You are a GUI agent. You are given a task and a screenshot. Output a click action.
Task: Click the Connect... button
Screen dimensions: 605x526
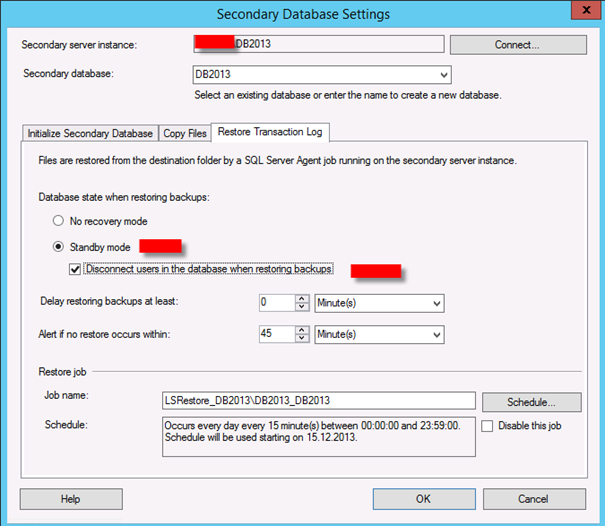point(515,45)
